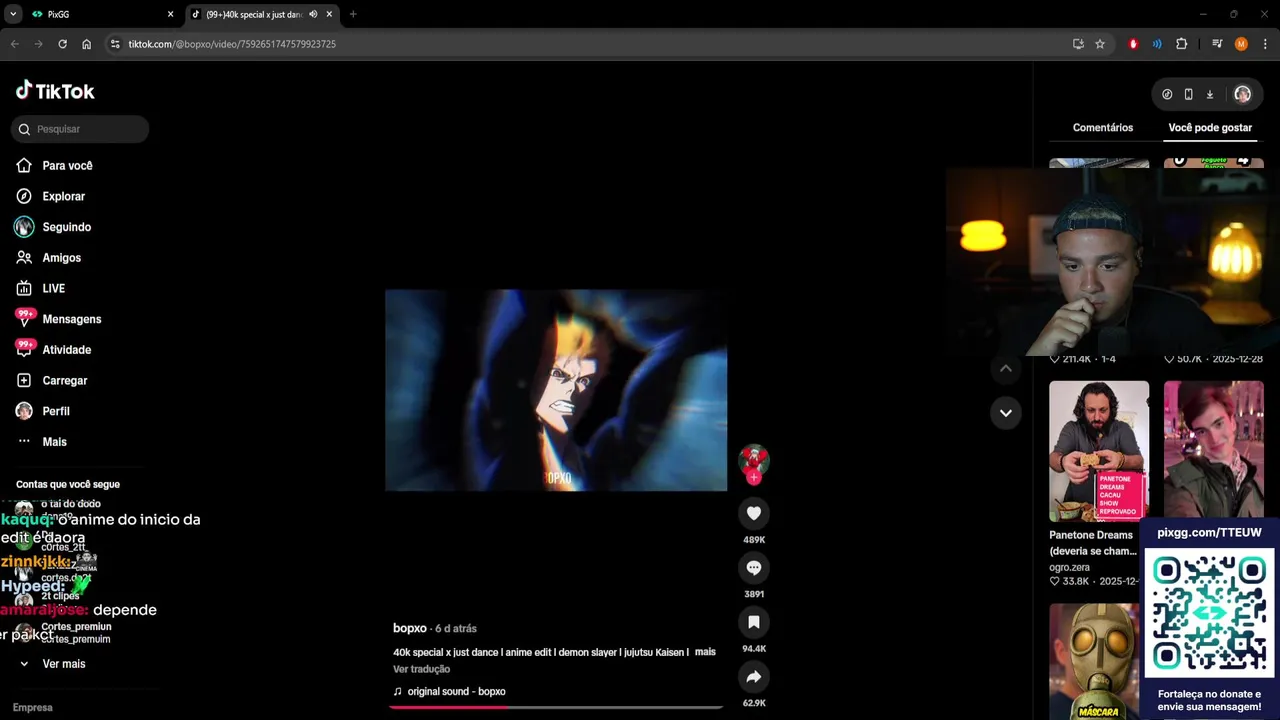Click the TikTok logo
Image resolution: width=1280 pixels, height=720 pixels.
pos(55,91)
